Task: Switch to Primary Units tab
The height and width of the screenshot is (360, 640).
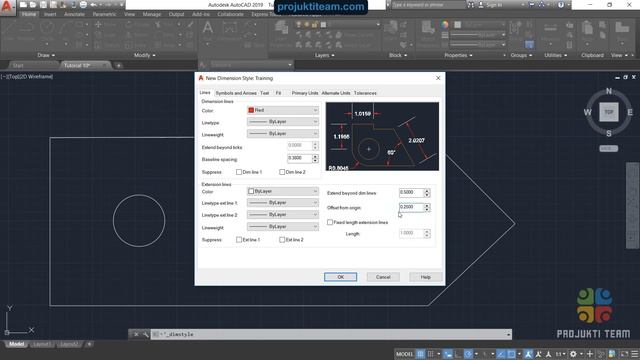Action: pos(305,93)
